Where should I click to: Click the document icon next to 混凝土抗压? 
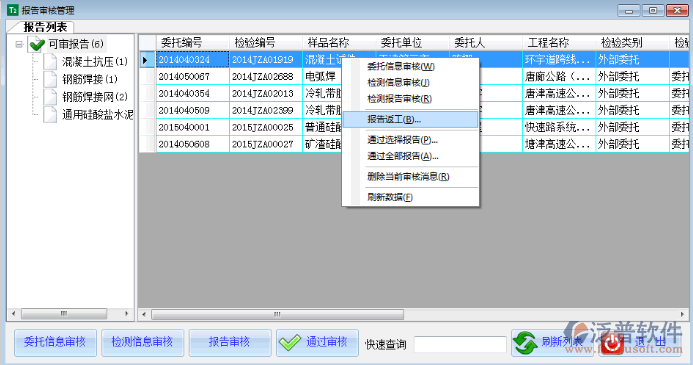pyautogui.click(x=50, y=61)
